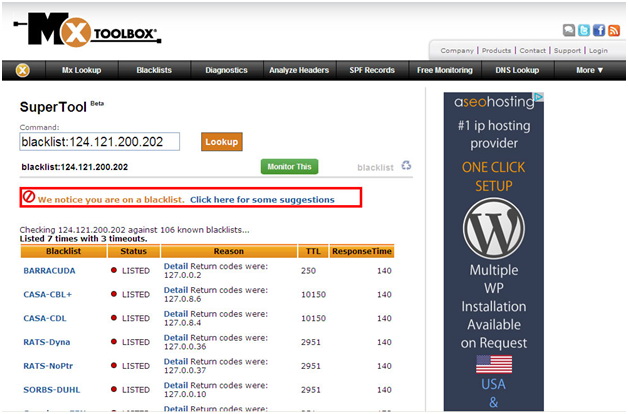
Task: Click red status dot in RATS-NoPtr row
Action: (x=114, y=365)
